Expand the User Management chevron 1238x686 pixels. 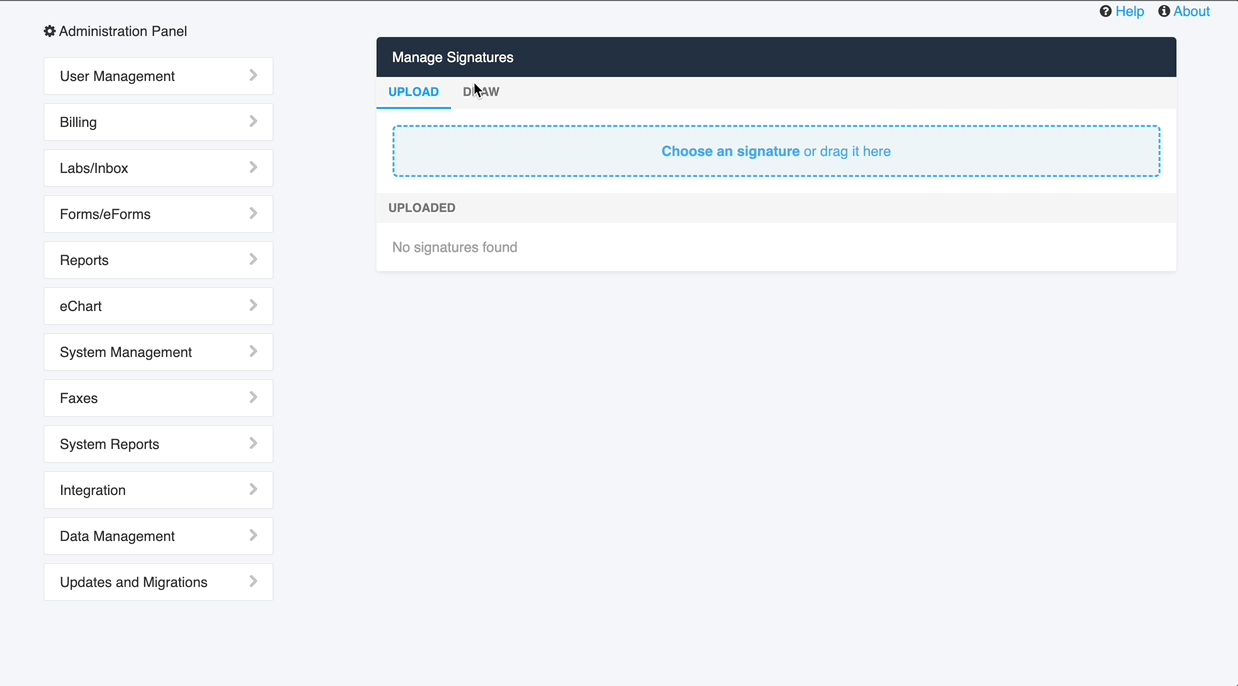pos(253,75)
